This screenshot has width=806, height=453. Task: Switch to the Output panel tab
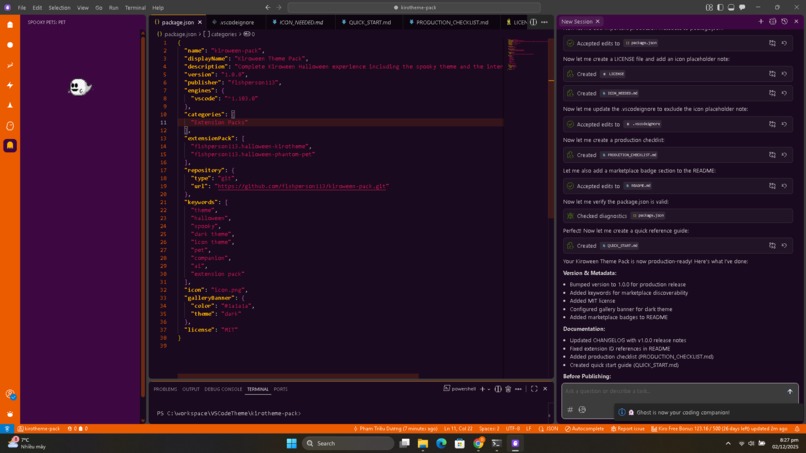(190, 389)
